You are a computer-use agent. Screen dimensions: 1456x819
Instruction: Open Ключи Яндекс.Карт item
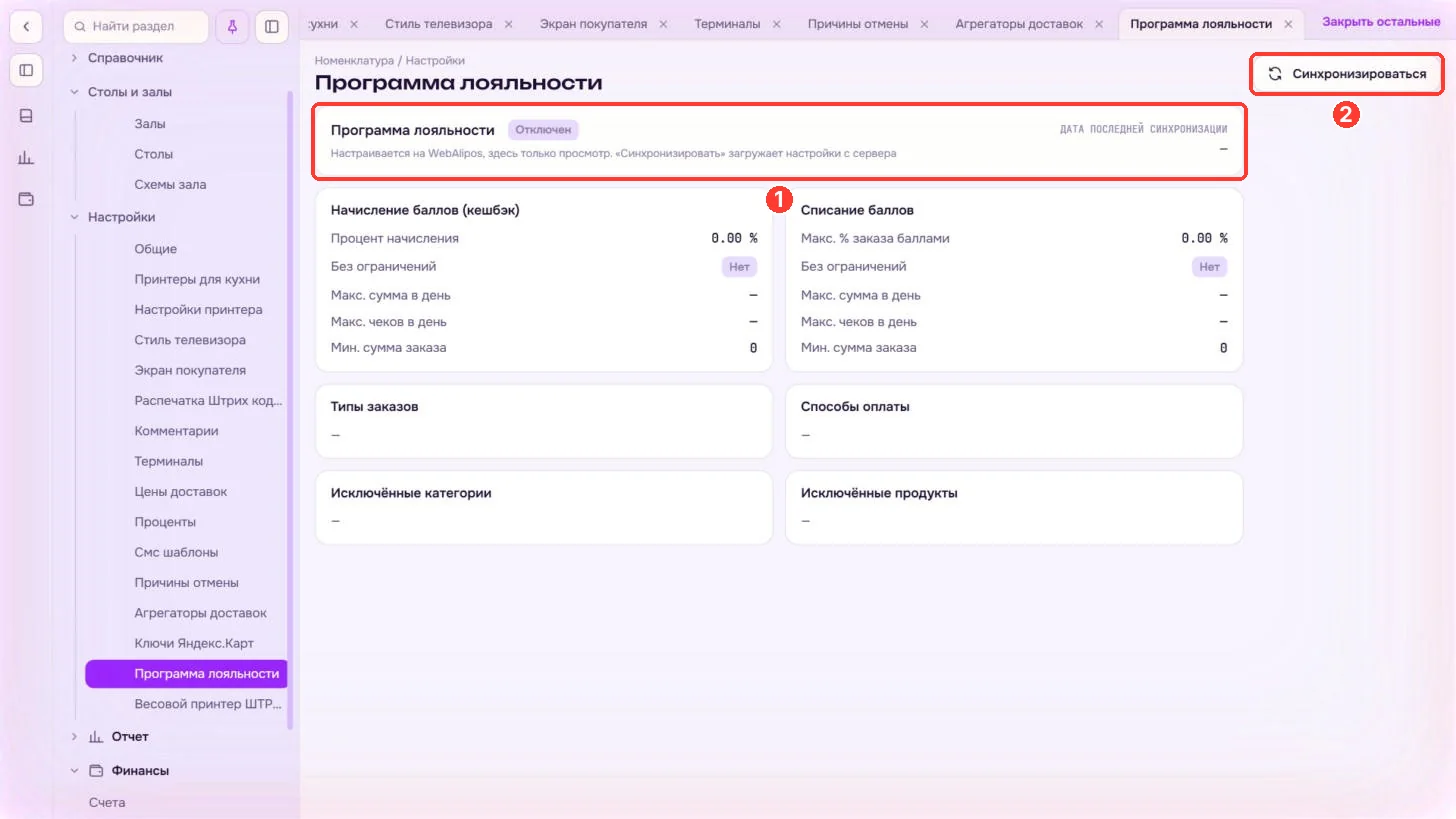pyautogui.click(x=194, y=643)
